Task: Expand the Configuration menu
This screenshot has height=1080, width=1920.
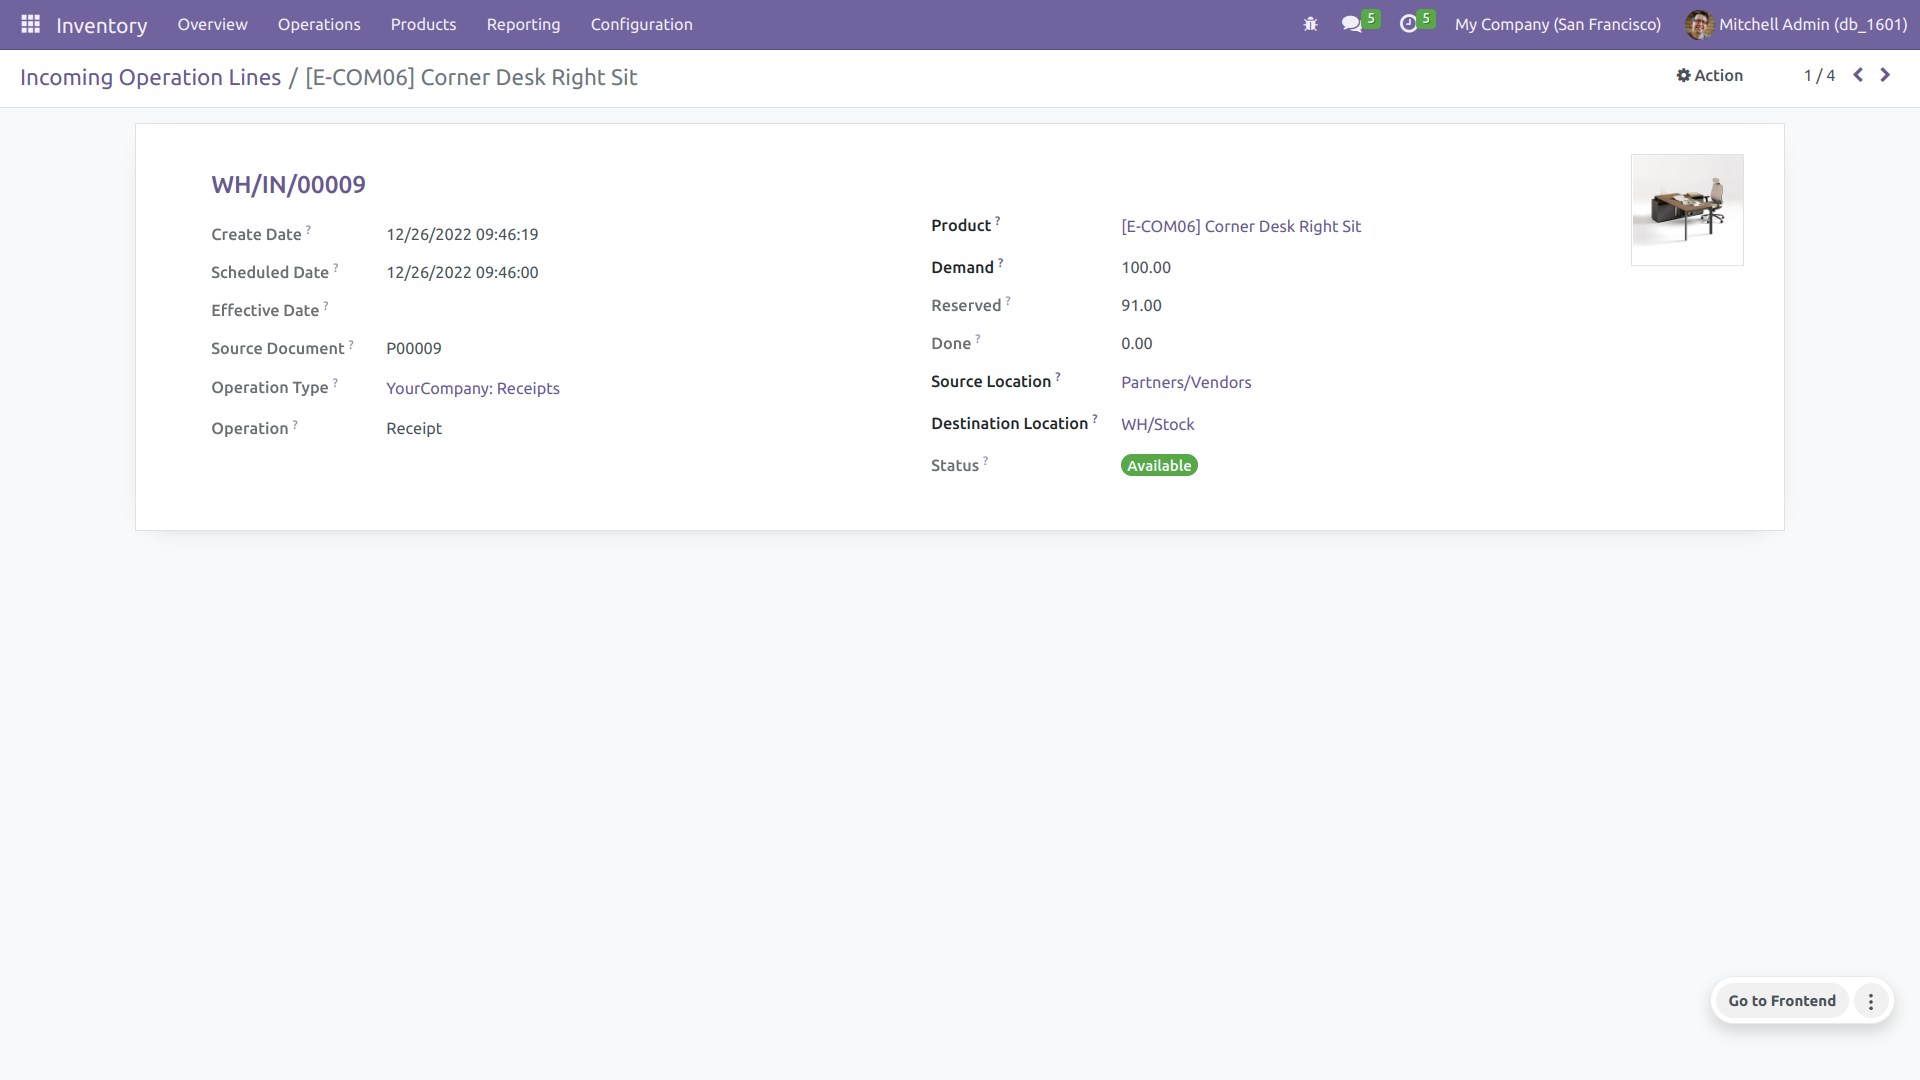Action: tap(641, 24)
